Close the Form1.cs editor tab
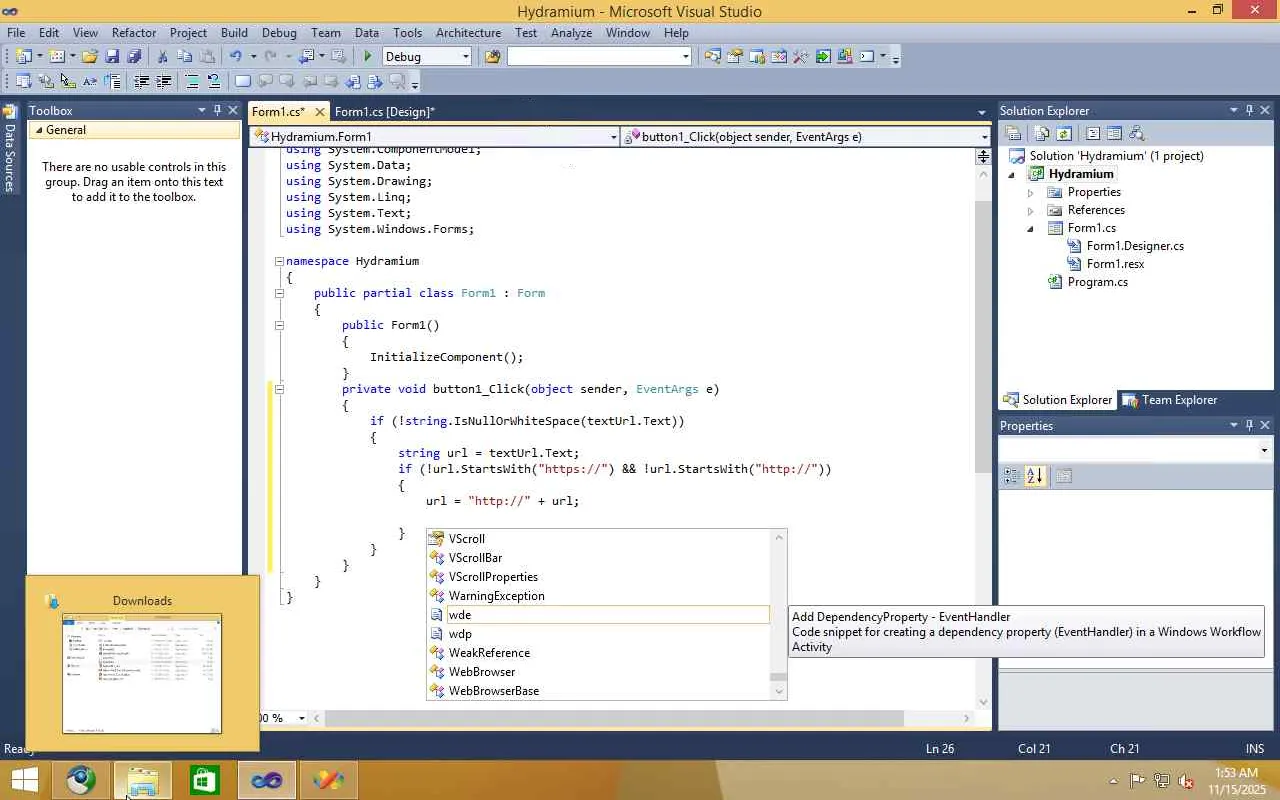Viewport: 1280px width, 800px height. click(x=320, y=112)
